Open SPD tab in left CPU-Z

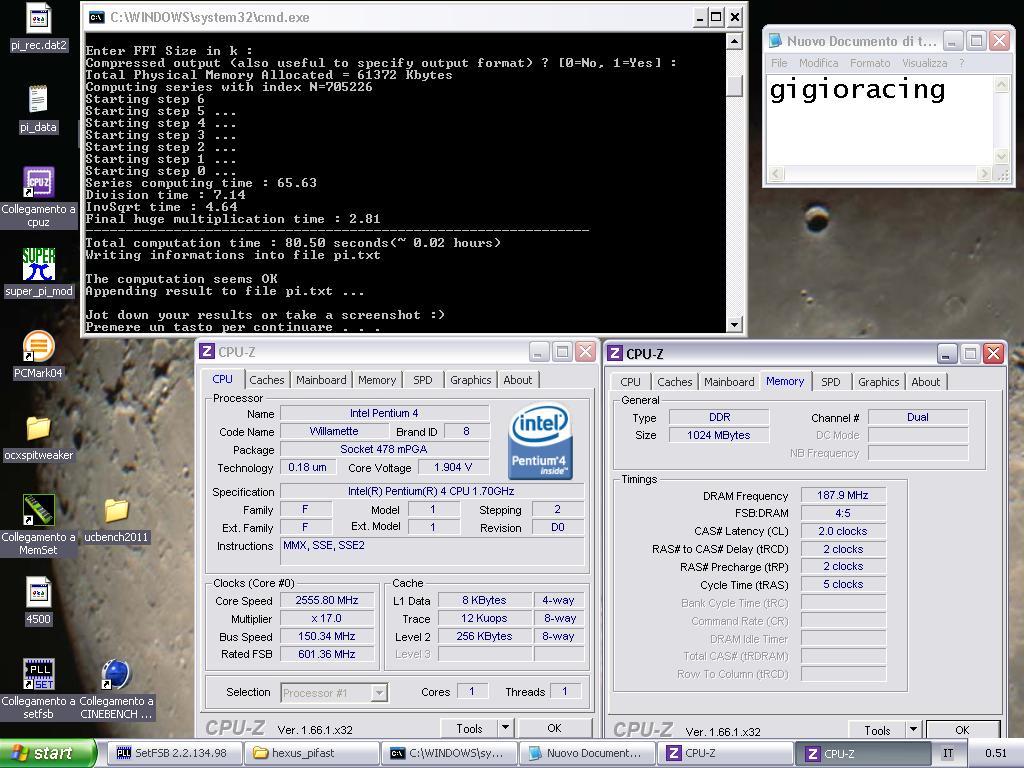click(423, 380)
